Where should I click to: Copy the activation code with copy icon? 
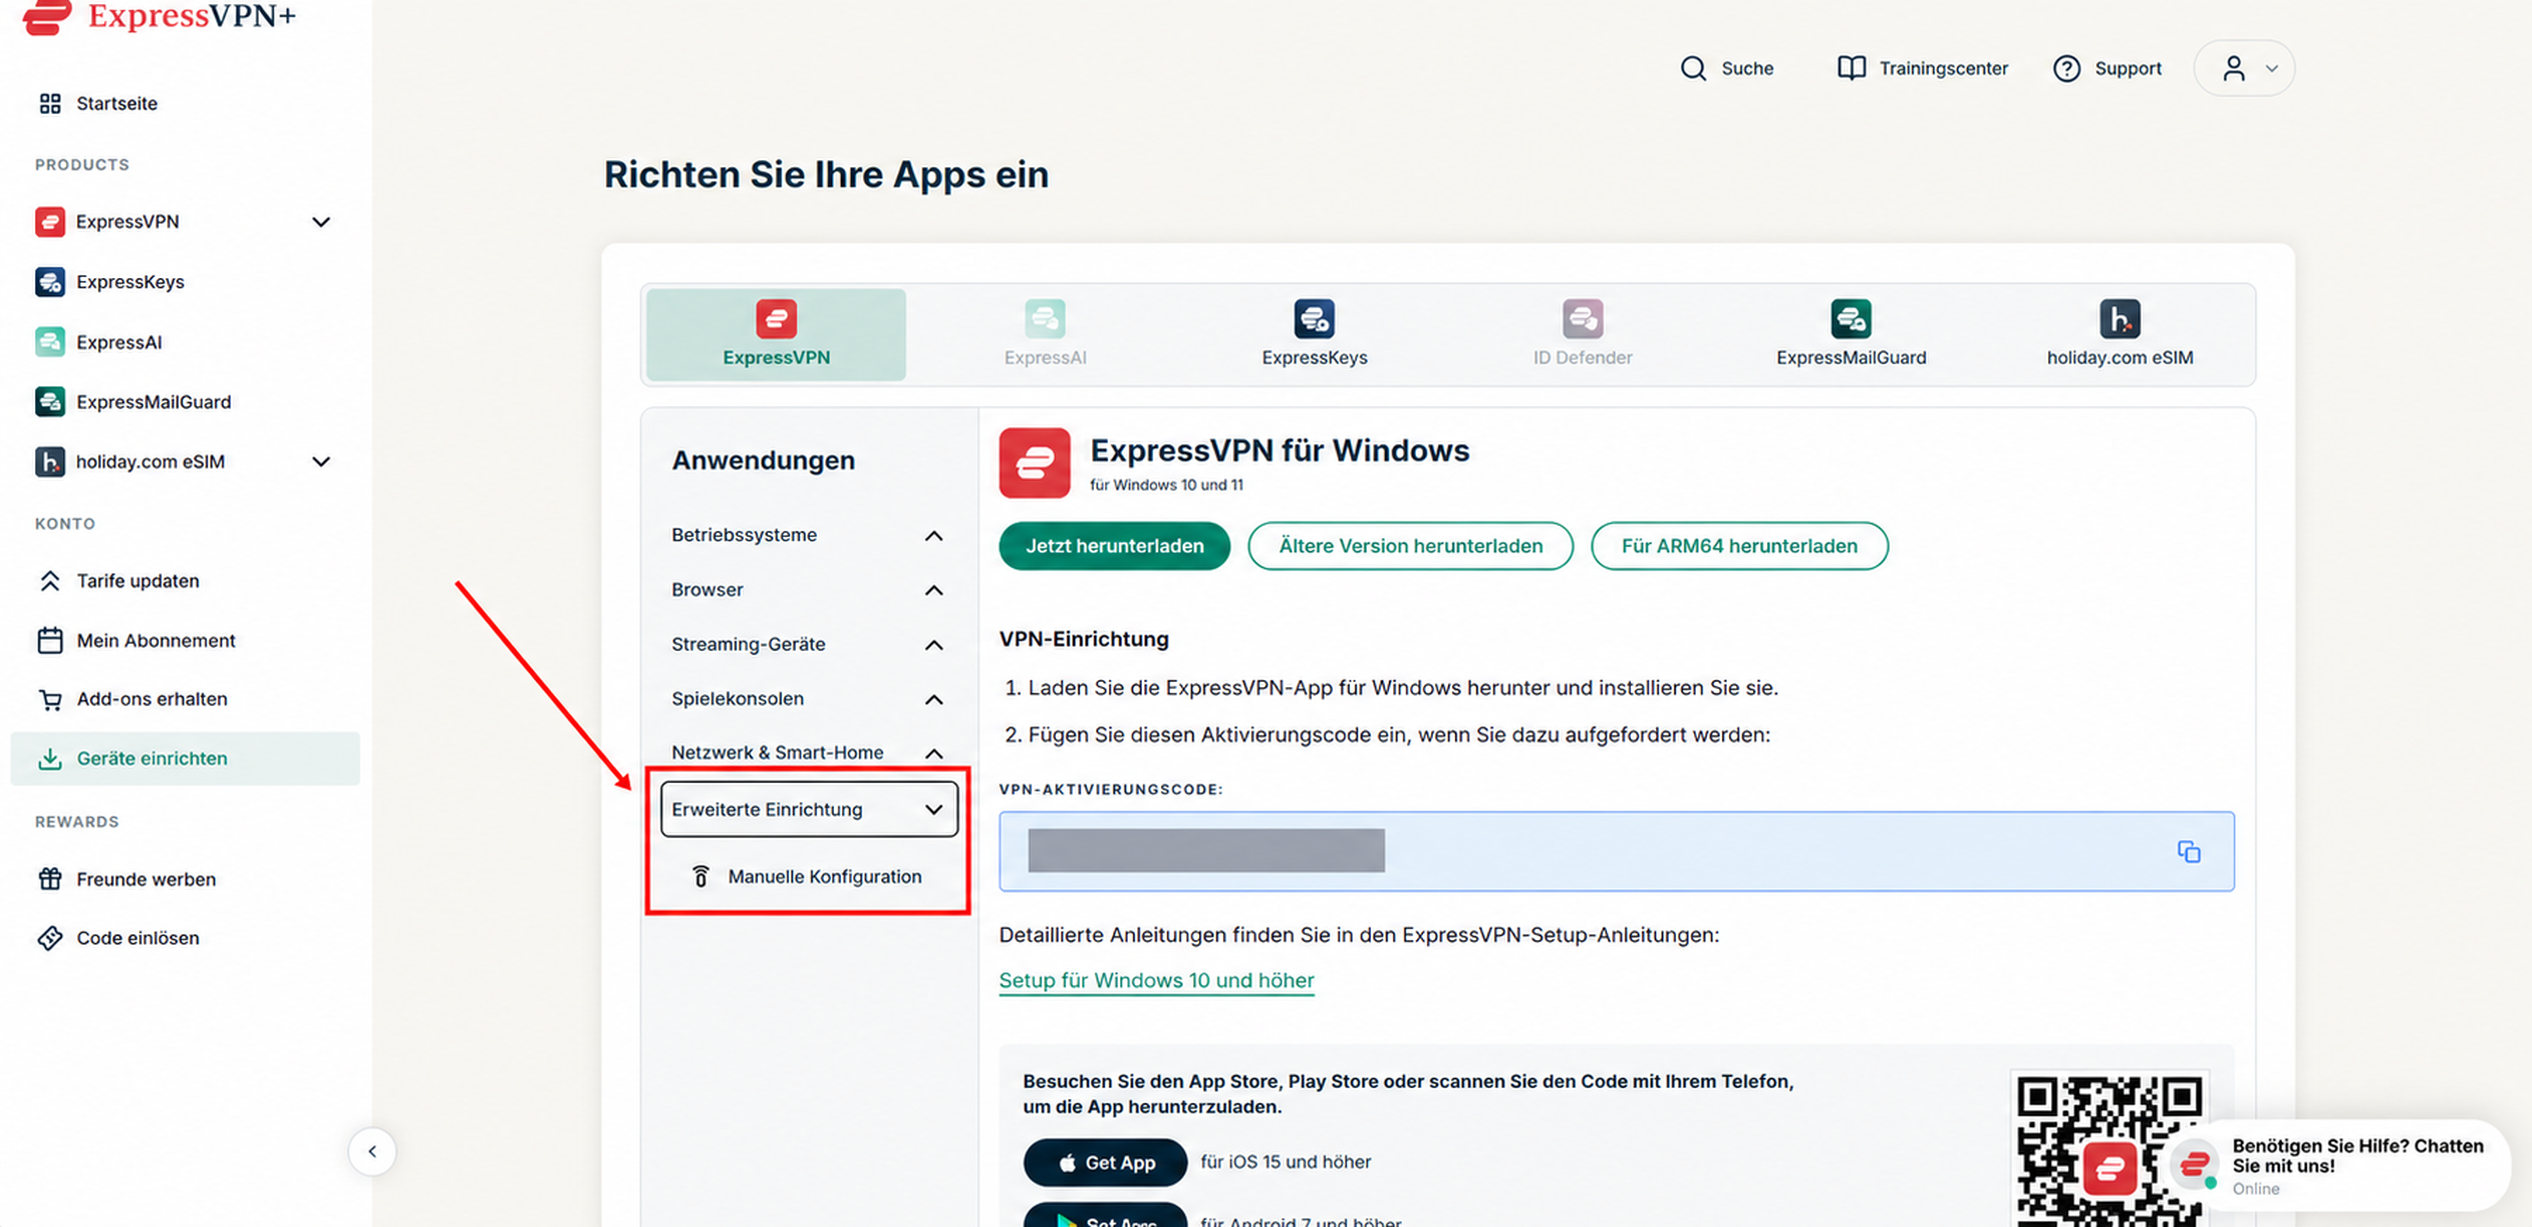pos(2188,851)
